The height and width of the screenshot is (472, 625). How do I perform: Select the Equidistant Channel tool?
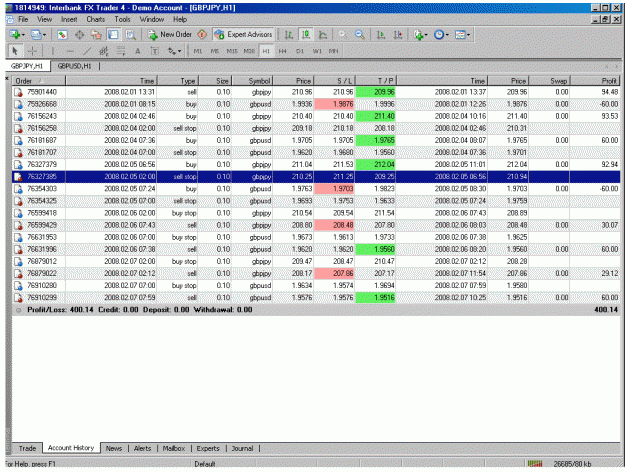point(104,51)
